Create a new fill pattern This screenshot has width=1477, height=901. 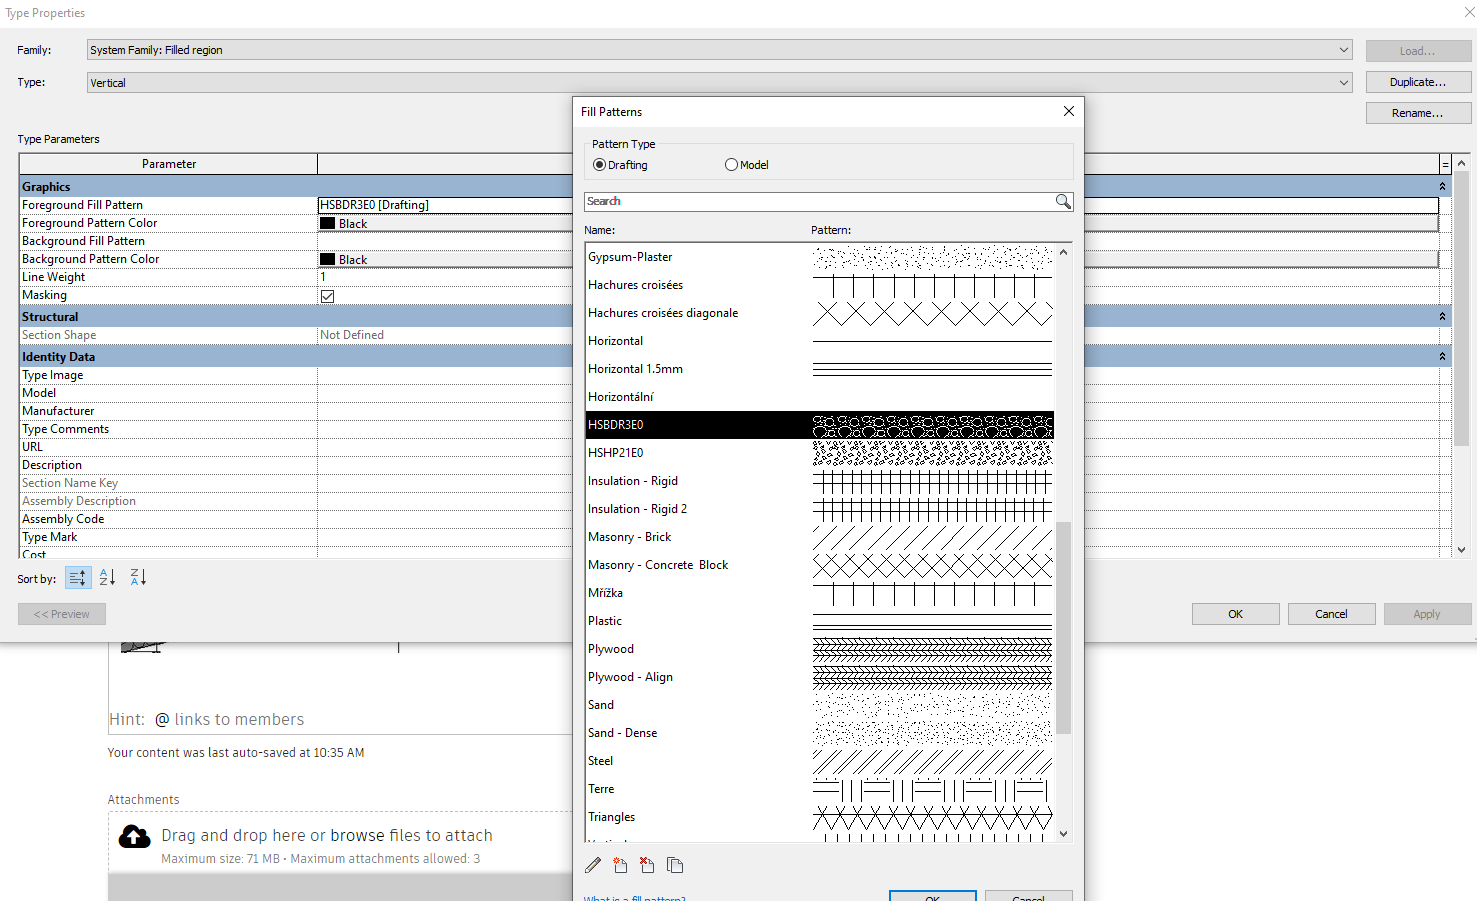click(620, 865)
